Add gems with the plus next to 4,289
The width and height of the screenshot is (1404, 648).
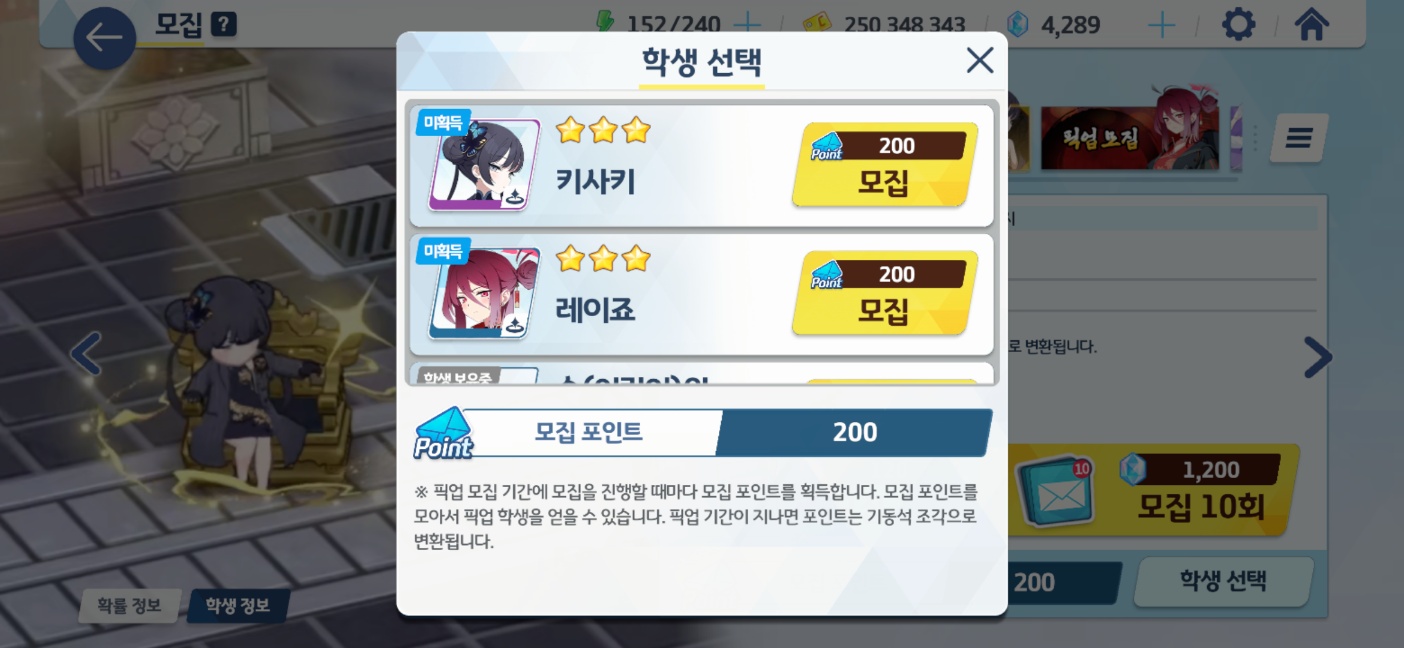tap(1161, 24)
